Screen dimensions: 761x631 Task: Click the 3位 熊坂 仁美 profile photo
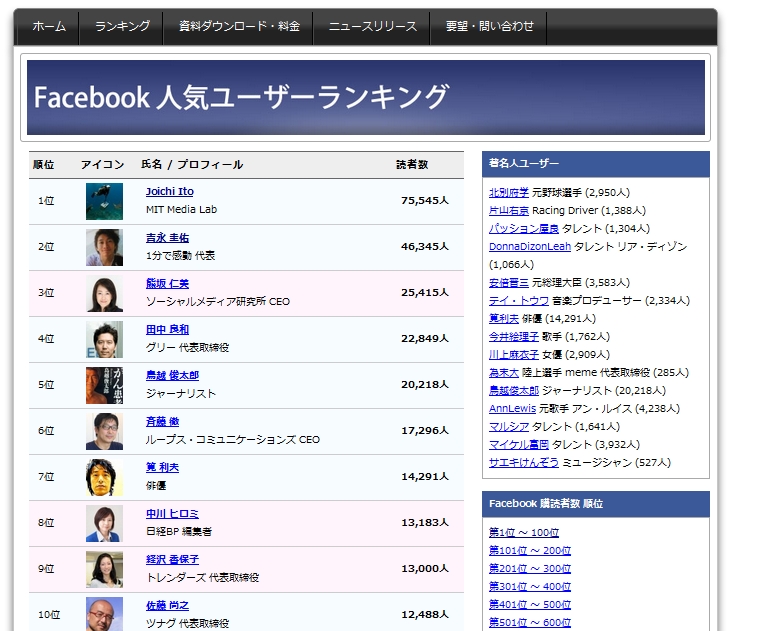pos(104,294)
